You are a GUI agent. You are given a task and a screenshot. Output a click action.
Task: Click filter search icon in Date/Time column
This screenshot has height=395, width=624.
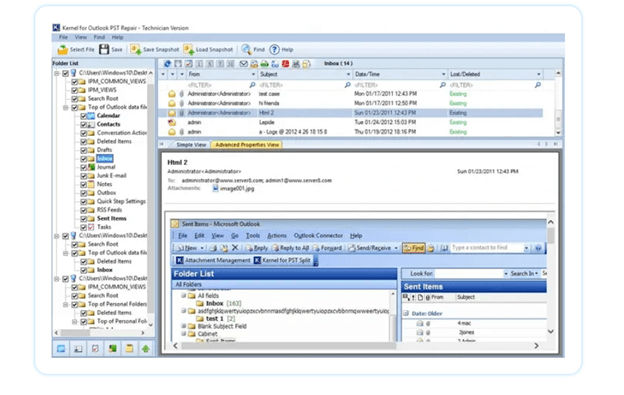tap(443, 85)
